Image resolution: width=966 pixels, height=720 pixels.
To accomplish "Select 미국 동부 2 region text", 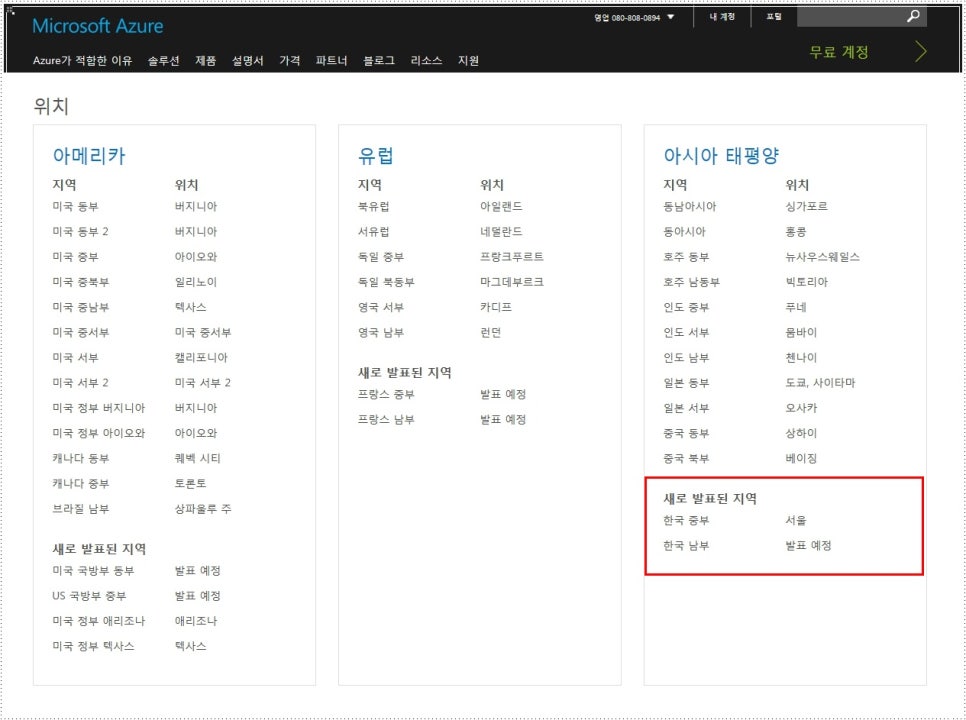I will pyautogui.click(x=80, y=232).
